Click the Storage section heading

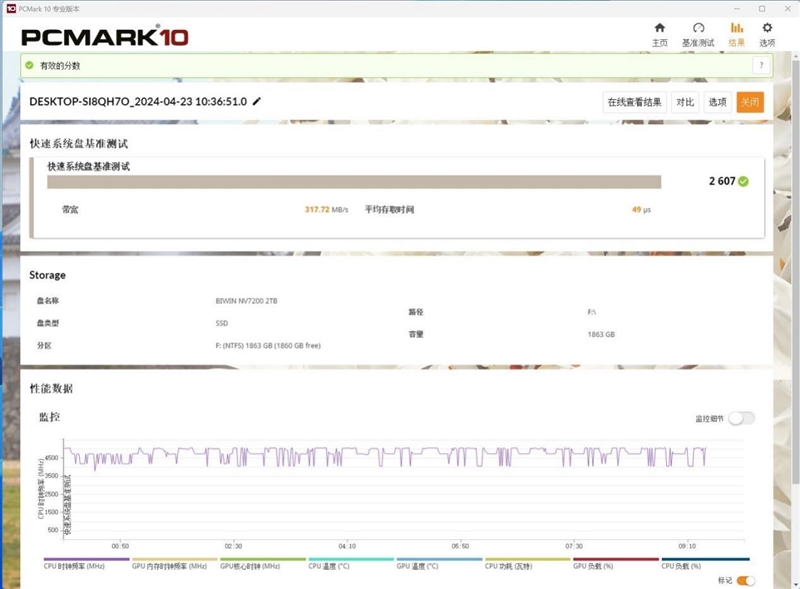pyautogui.click(x=47, y=275)
